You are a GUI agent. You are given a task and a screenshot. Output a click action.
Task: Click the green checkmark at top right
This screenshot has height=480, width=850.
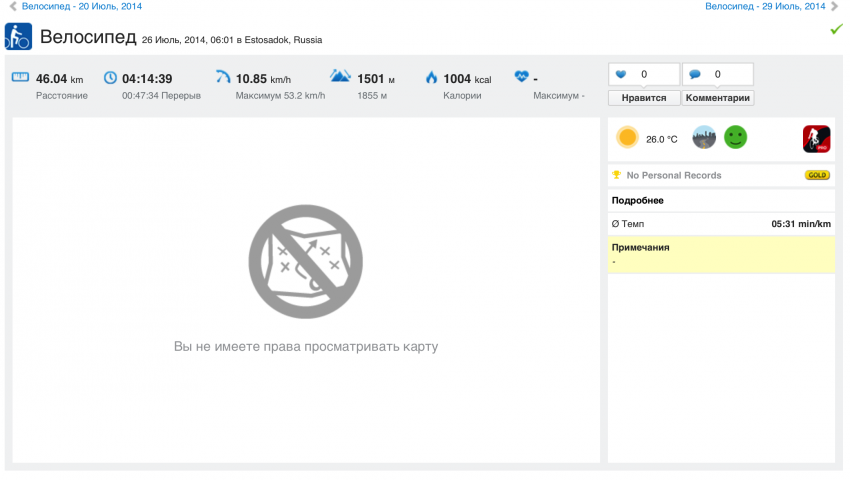[836, 30]
